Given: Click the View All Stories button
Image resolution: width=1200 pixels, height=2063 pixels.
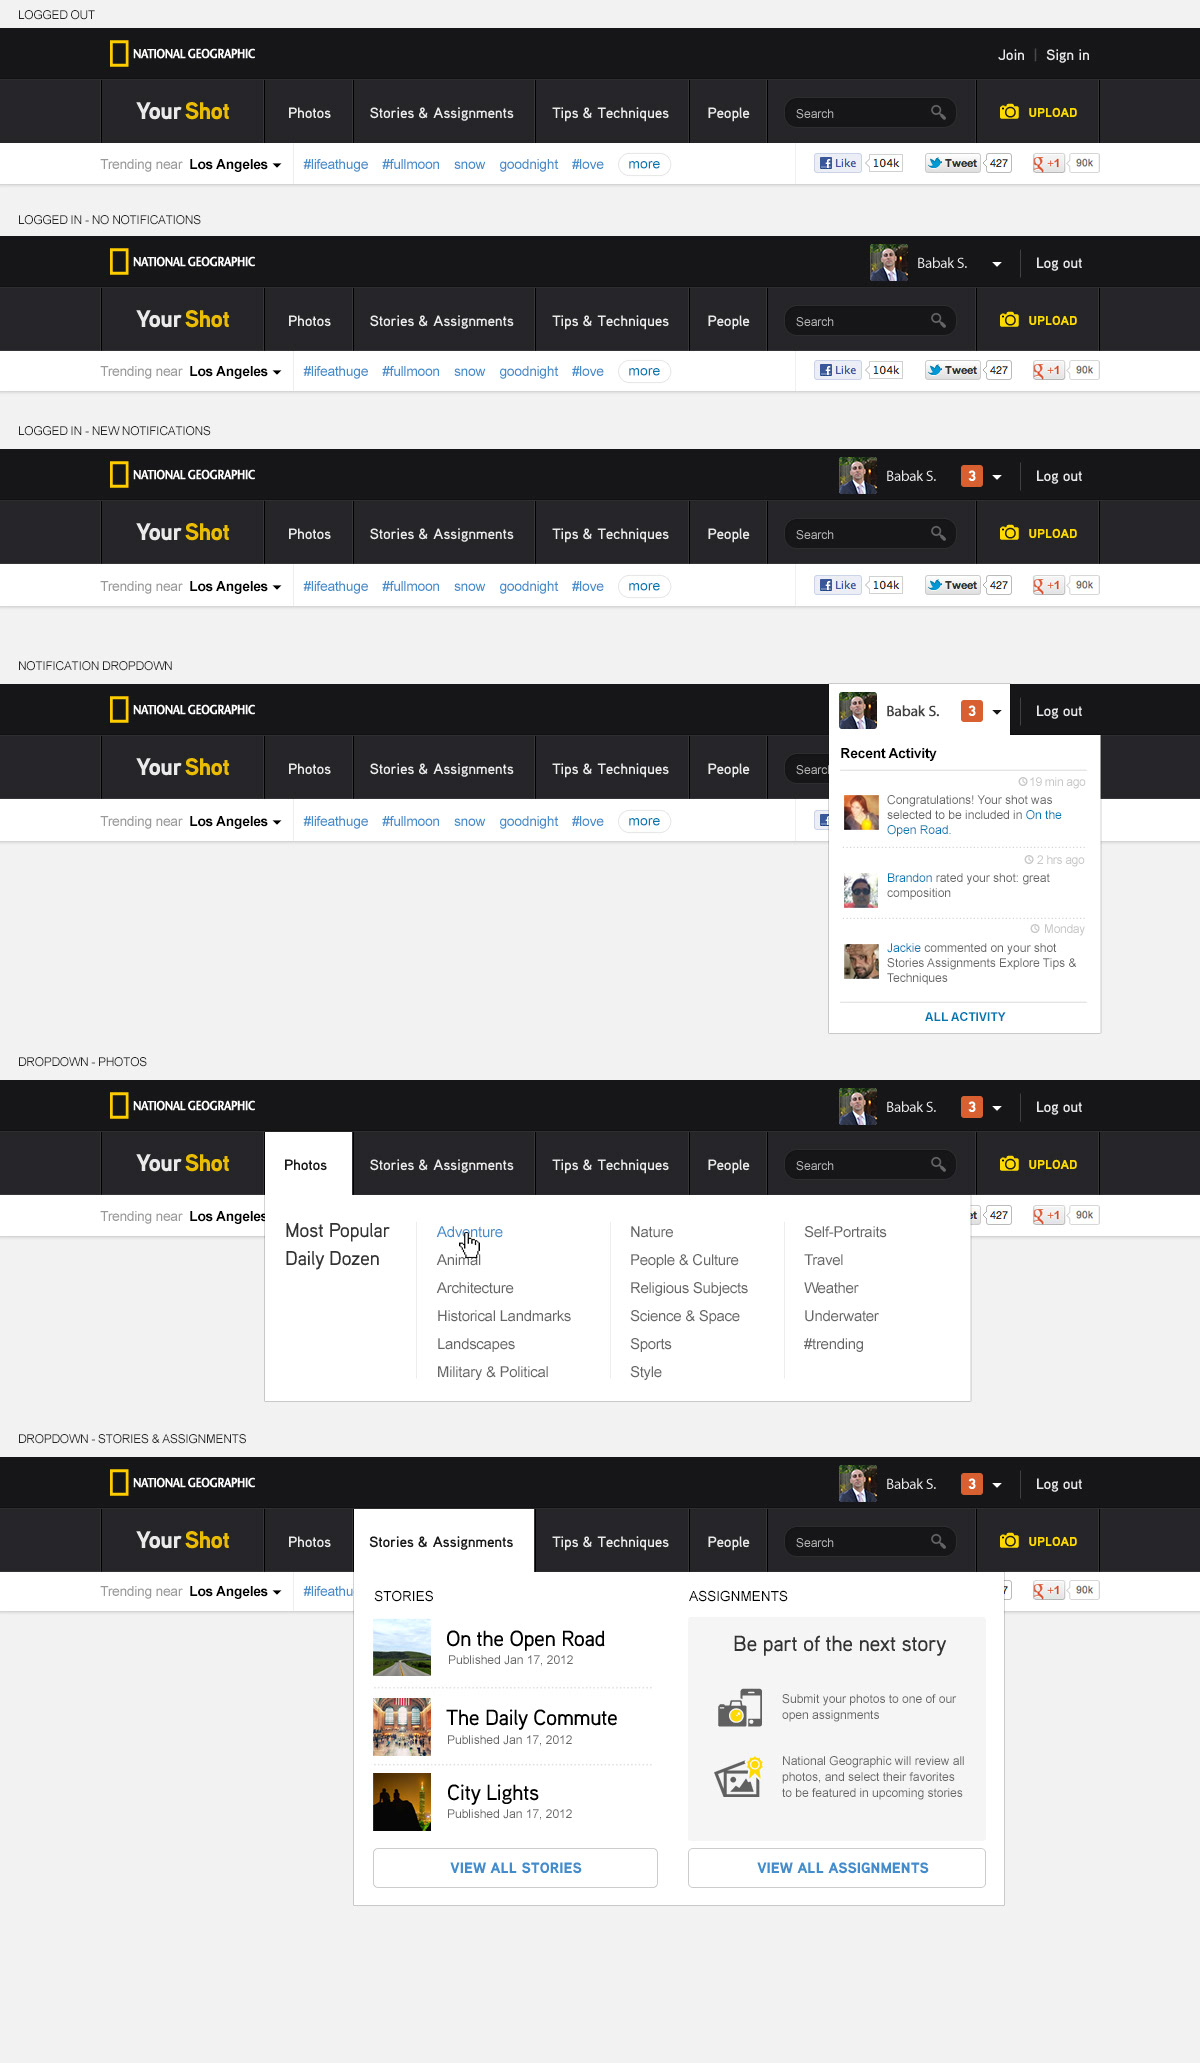Looking at the screenshot, I should tap(515, 1868).
